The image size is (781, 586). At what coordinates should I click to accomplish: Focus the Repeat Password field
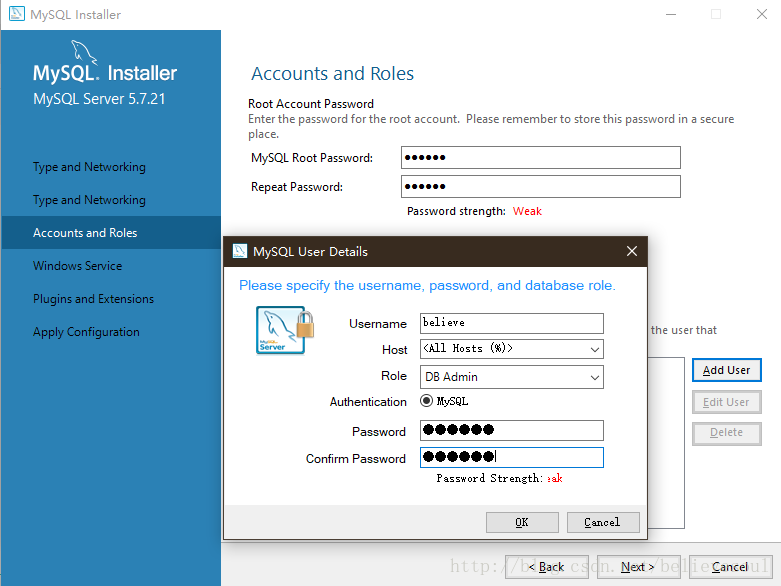click(540, 186)
